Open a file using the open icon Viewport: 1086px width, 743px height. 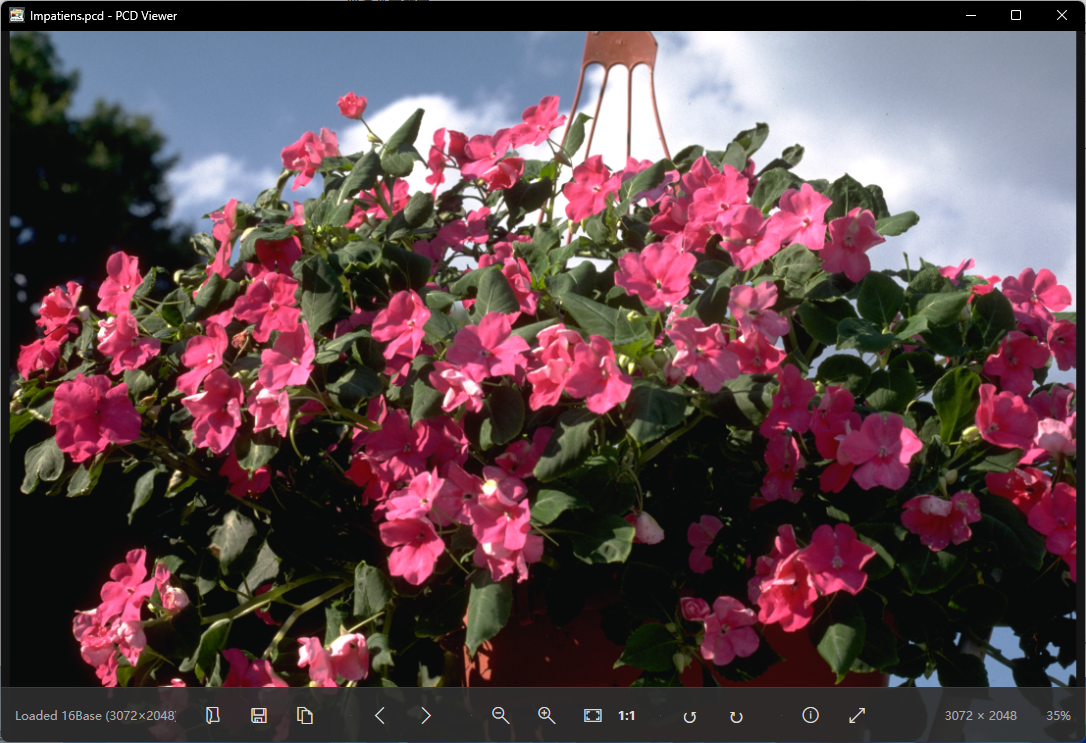[x=213, y=715]
